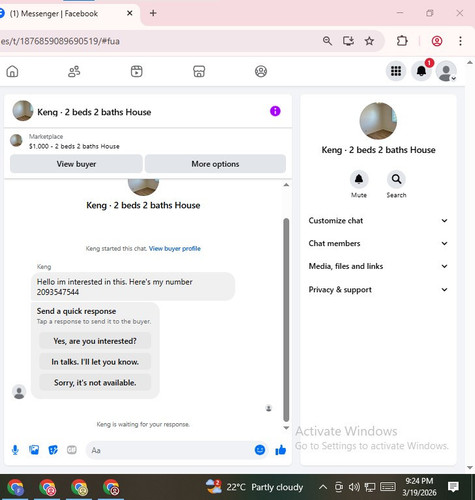Expand Media, files and links section
The width and height of the screenshot is (475, 500).
(x=378, y=266)
